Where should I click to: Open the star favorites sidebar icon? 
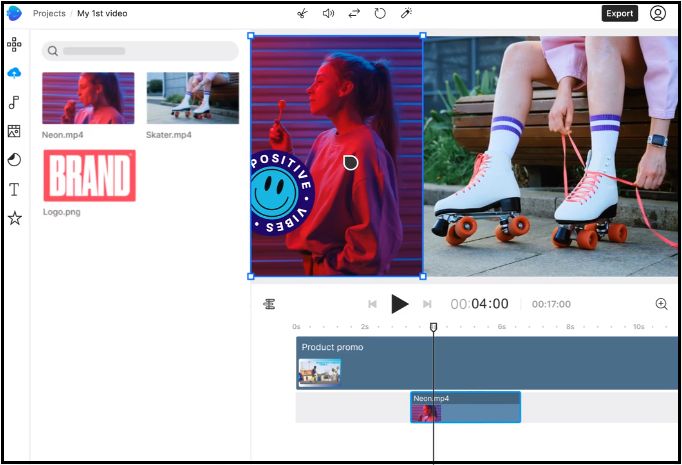tap(14, 218)
